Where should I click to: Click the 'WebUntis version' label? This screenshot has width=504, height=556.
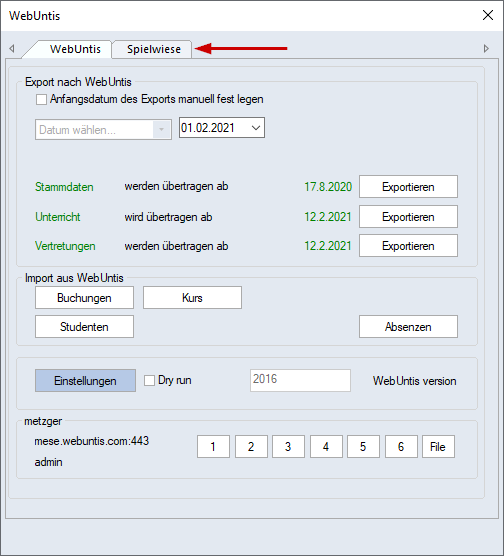pyautogui.click(x=415, y=381)
